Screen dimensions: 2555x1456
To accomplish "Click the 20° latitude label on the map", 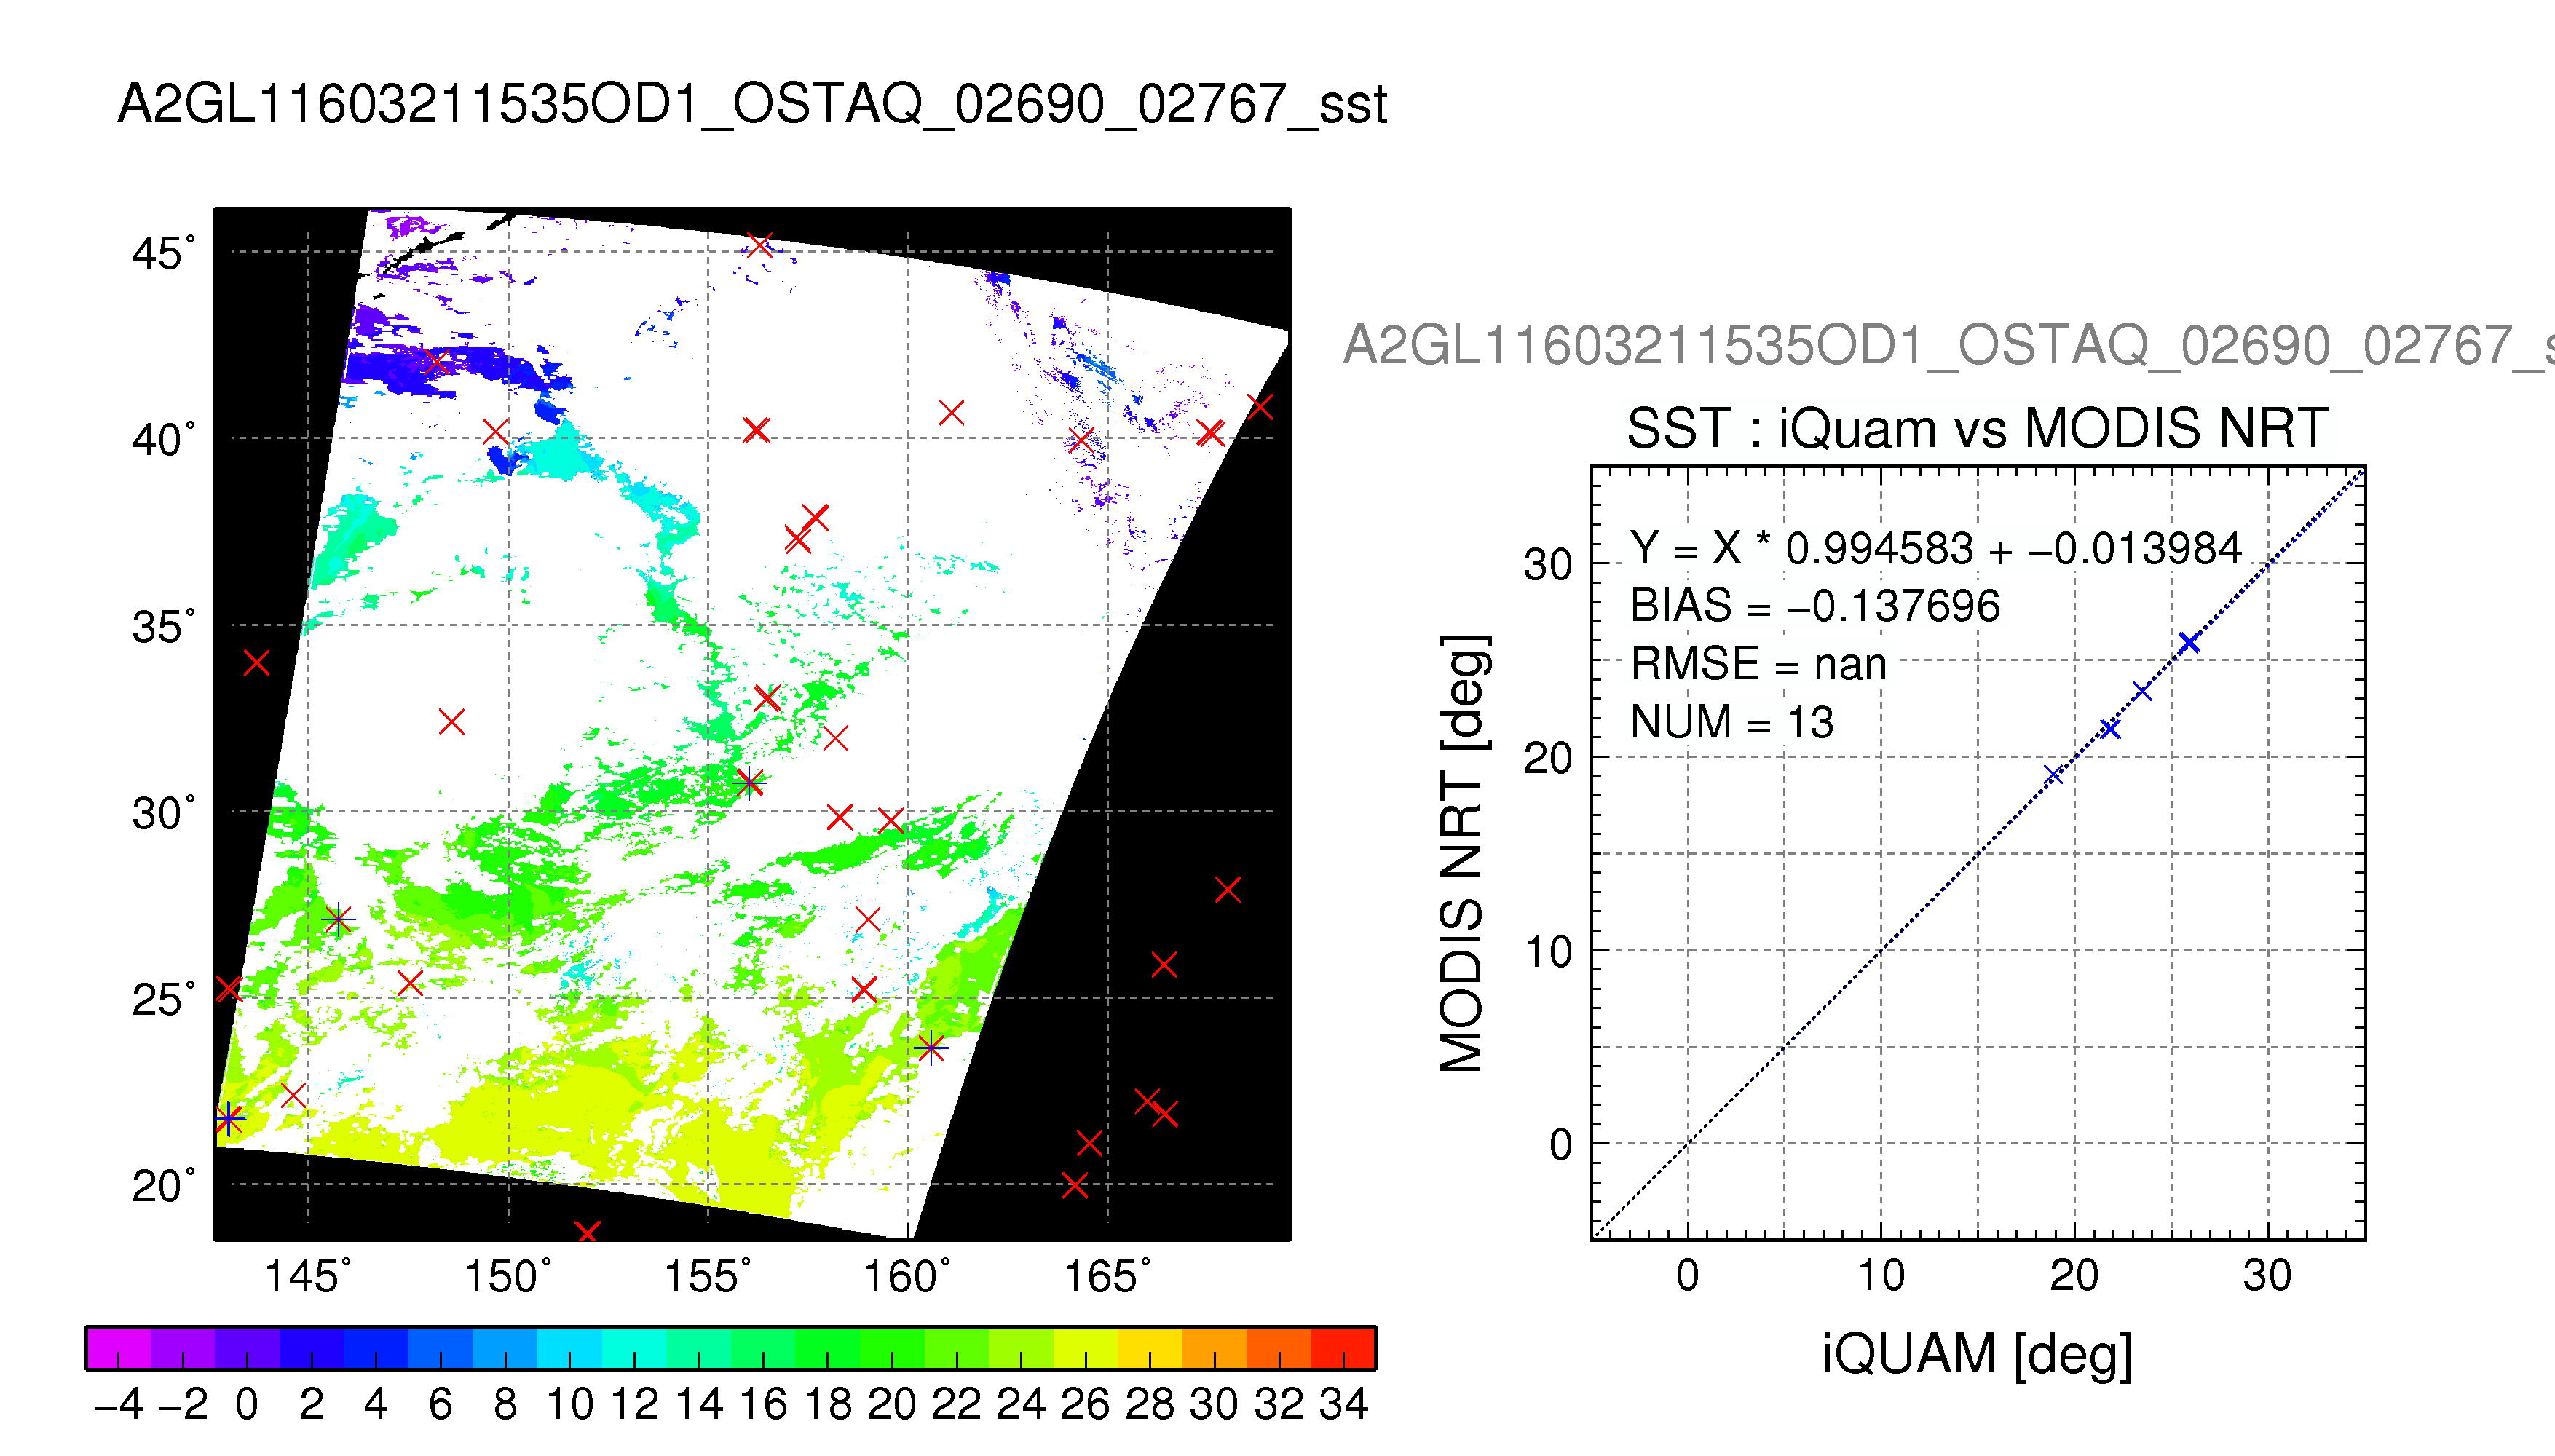I will pyautogui.click(x=163, y=1186).
